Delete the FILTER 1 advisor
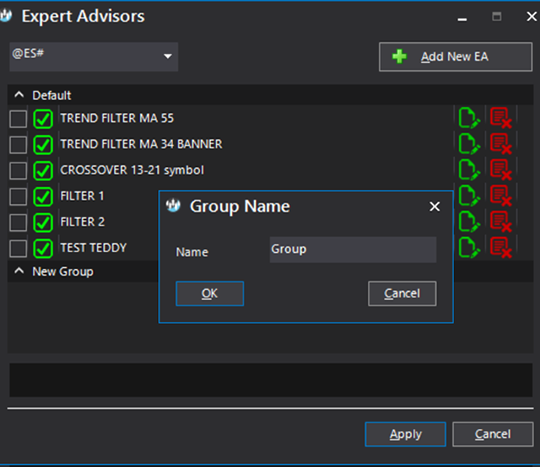540x467 pixels. click(x=501, y=196)
